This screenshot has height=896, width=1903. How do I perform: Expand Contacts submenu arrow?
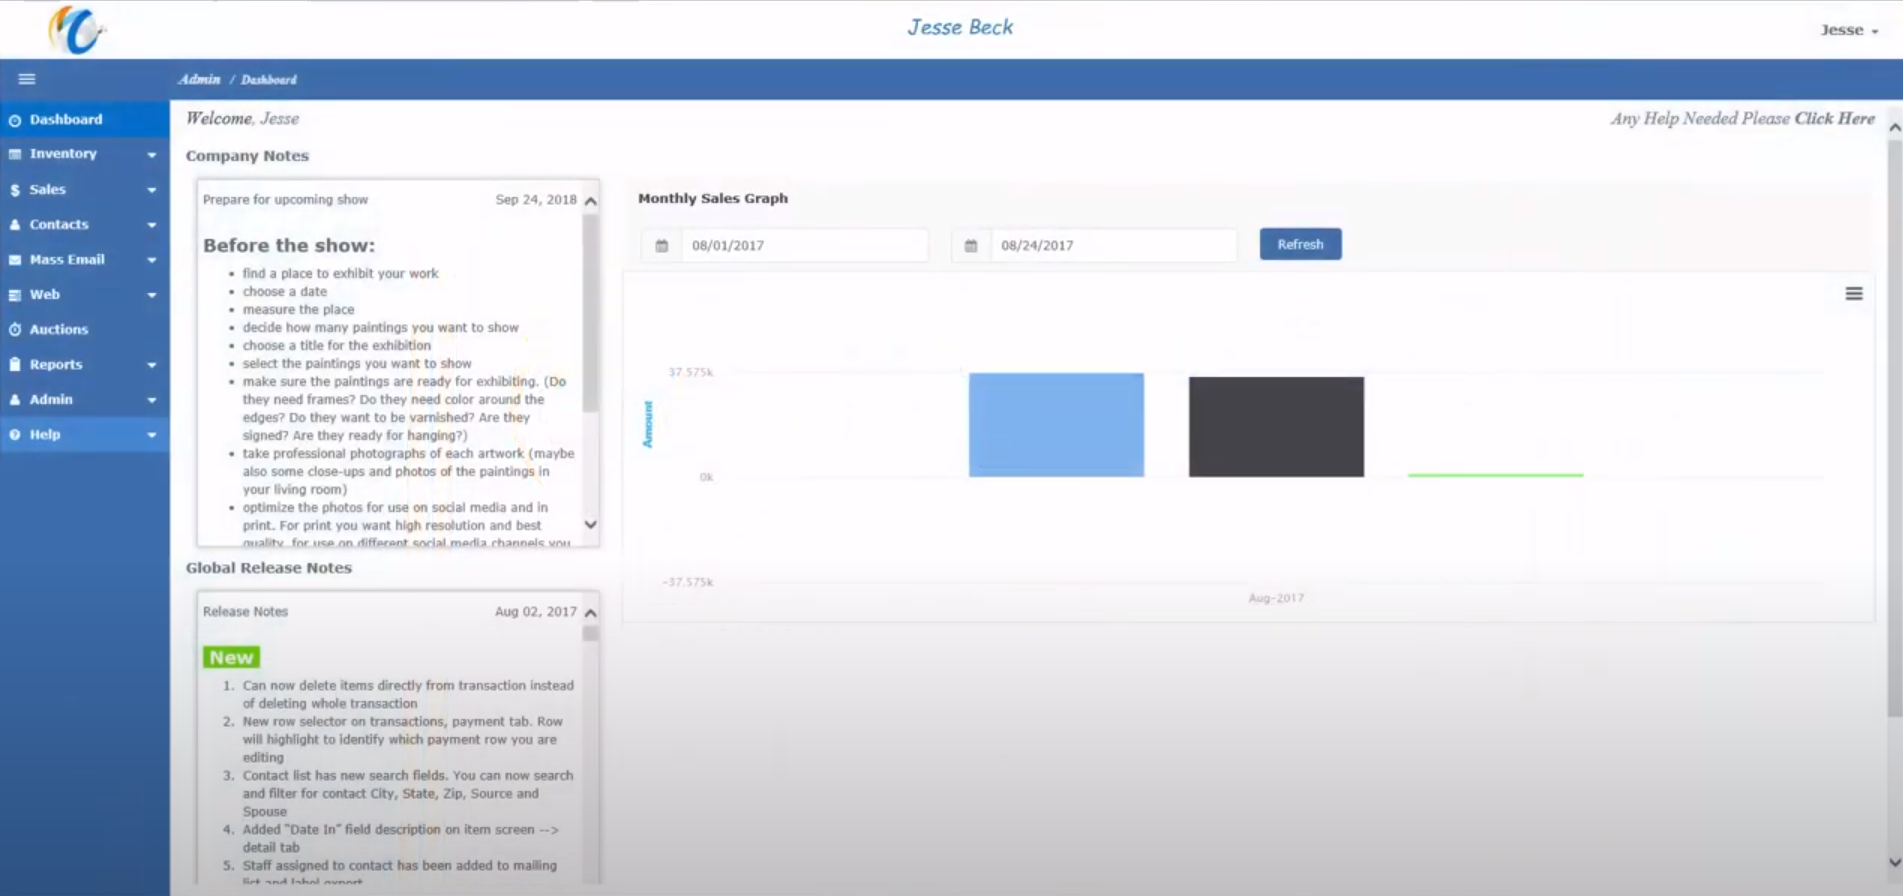(152, 225)
